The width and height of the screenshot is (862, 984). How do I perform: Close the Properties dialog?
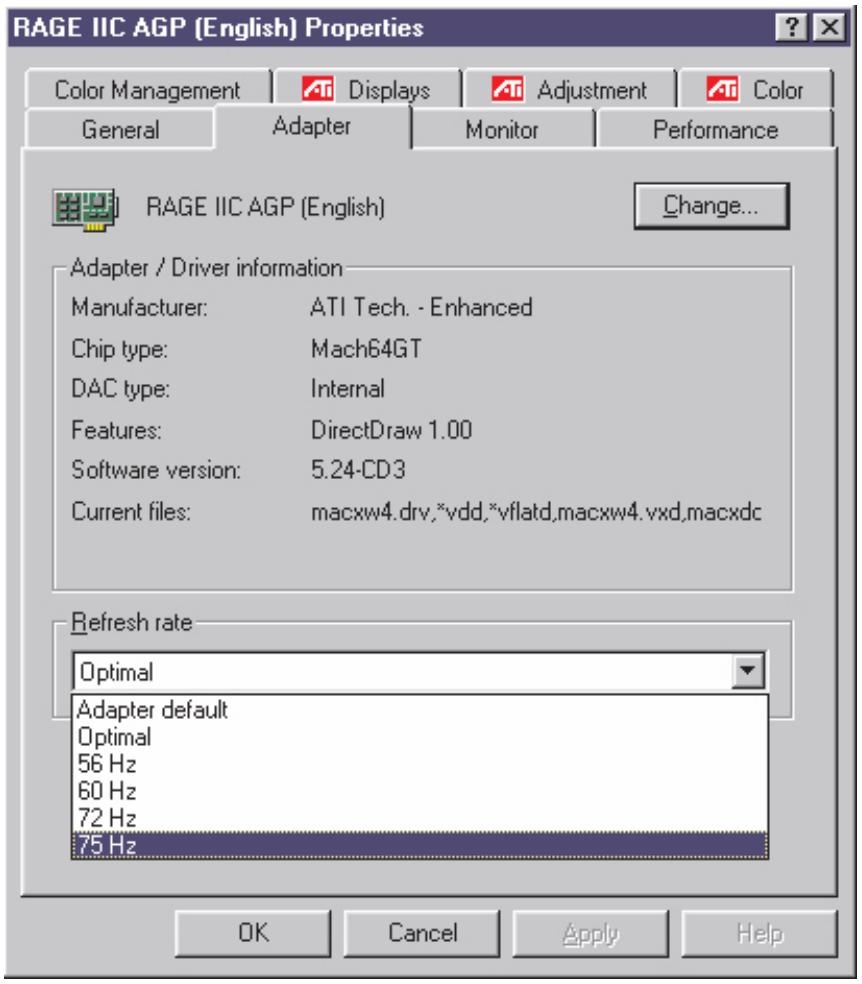829,28
